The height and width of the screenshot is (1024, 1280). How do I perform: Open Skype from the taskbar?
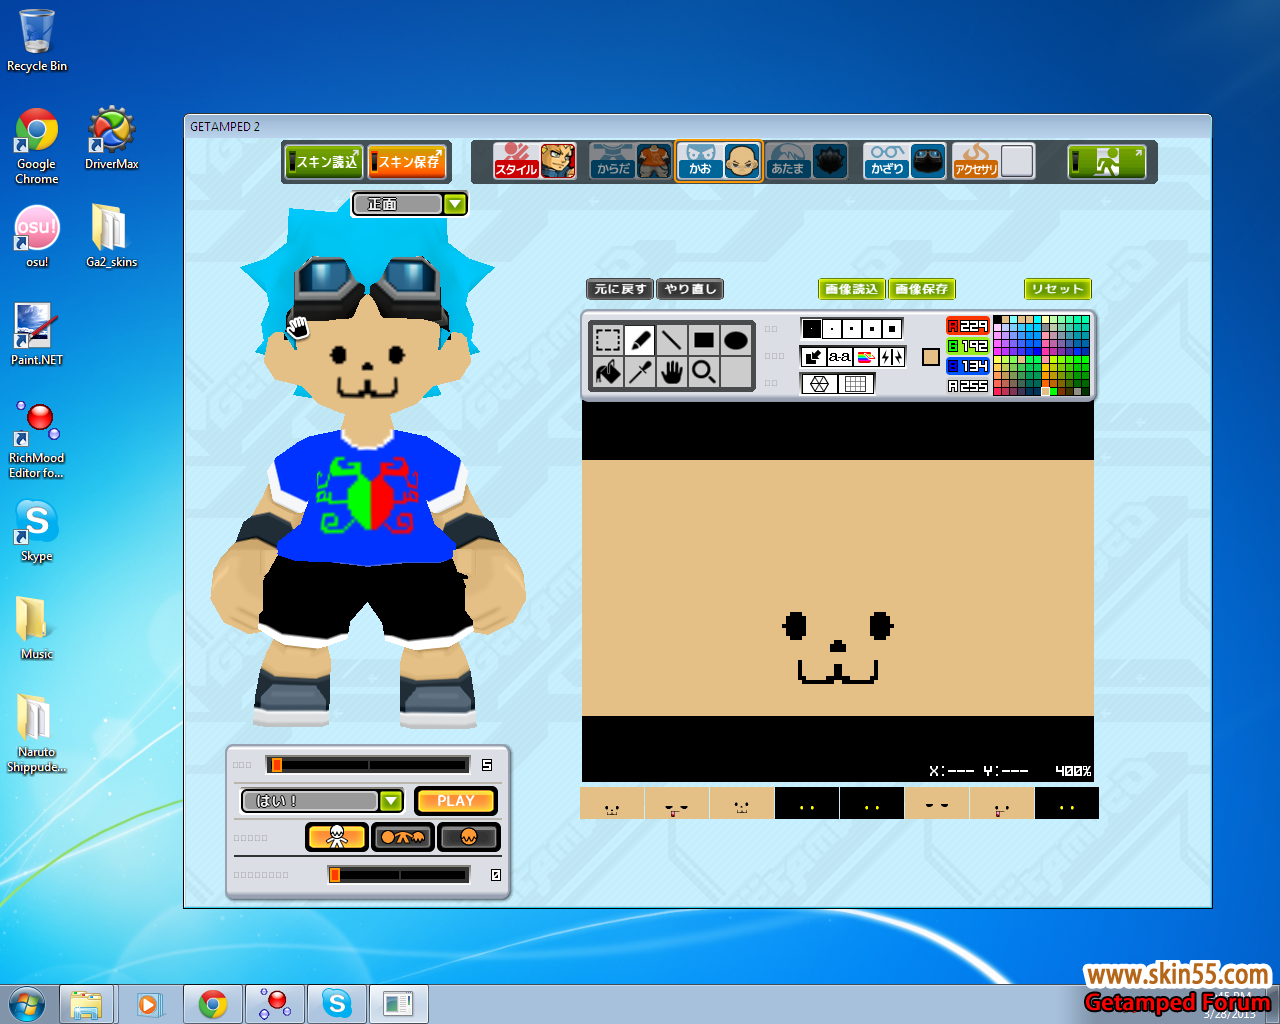[337, 1004]
